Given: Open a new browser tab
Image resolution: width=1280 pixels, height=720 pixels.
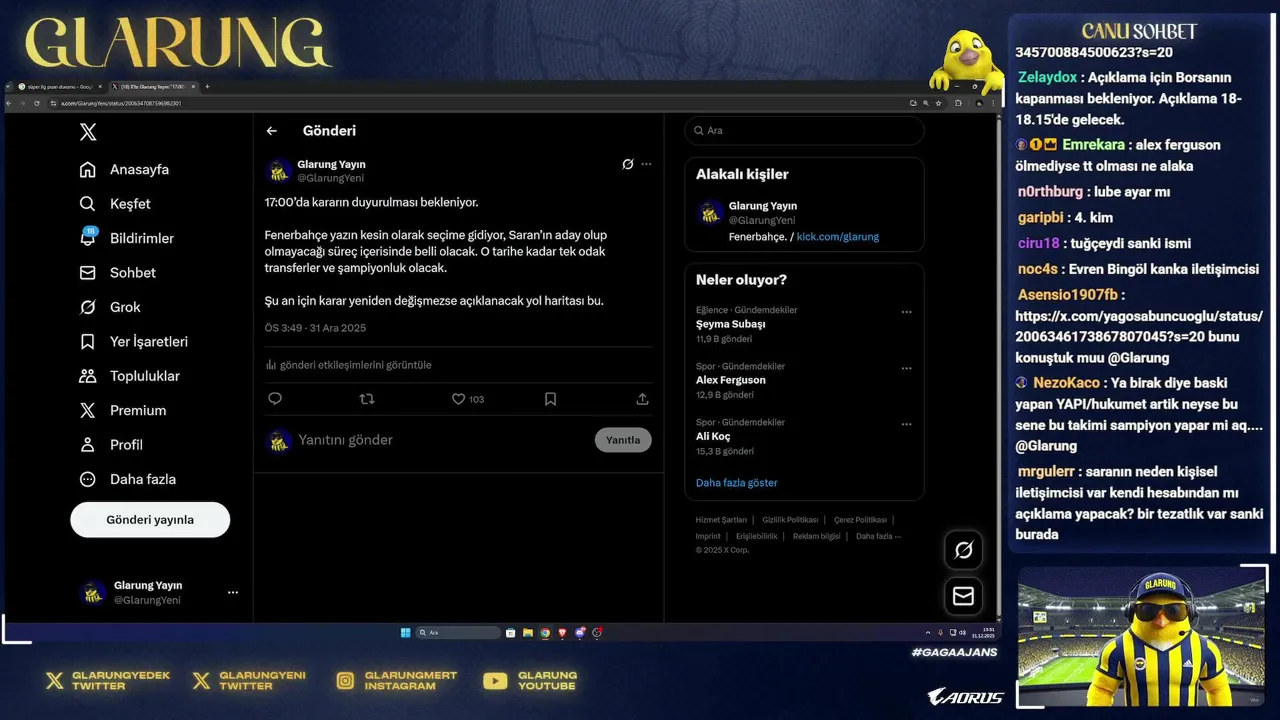Looking at the screenshot, I should 207,87.
